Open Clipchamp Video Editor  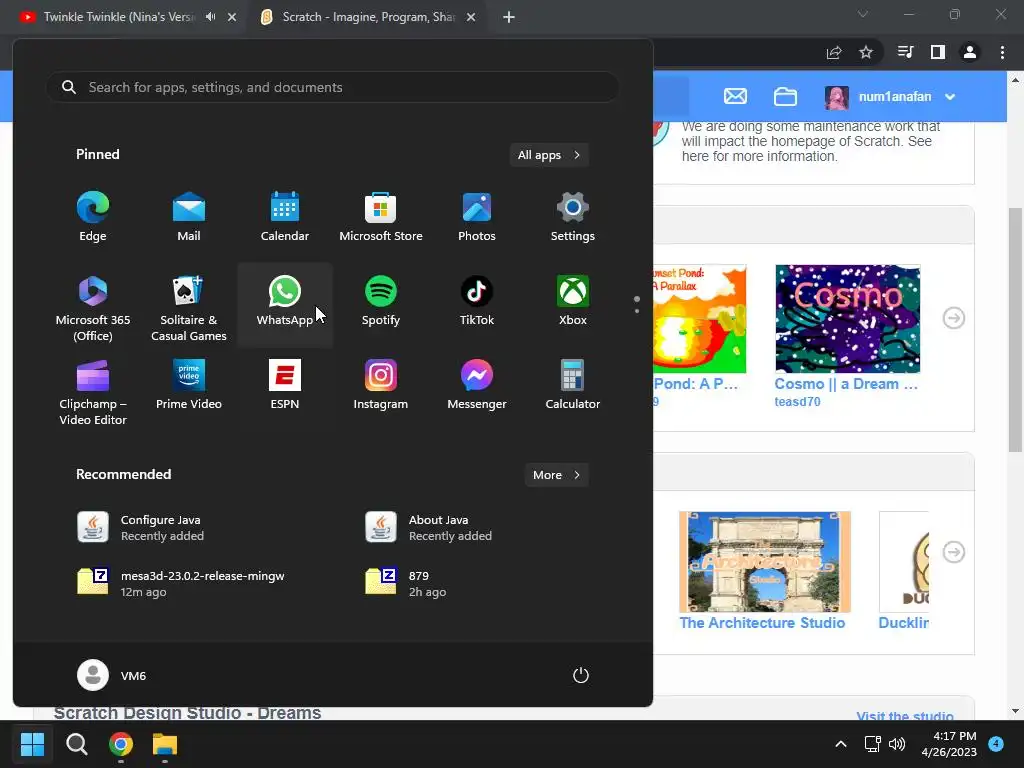(93, 392)
